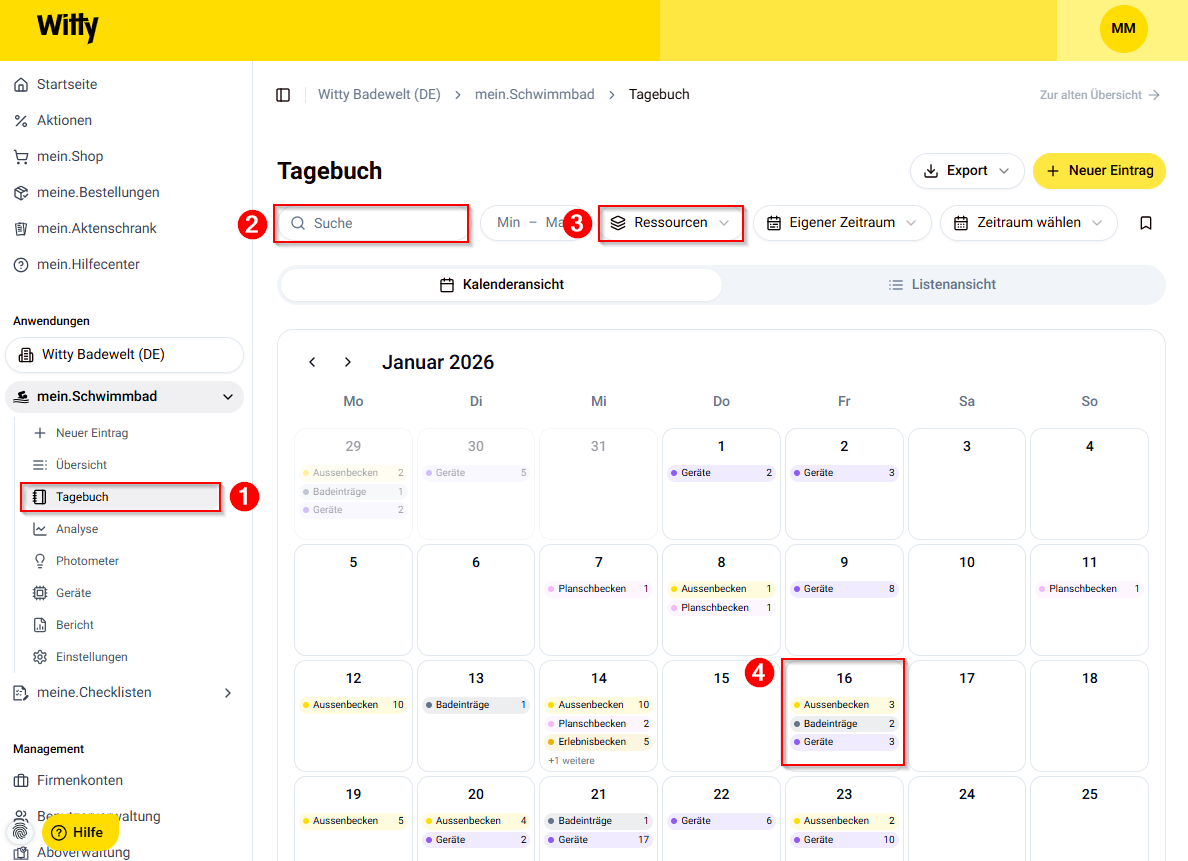Open Geräte 8 entry on day 9
The height and width of the screenshot is (861, 1188).
tap(843, 589)
